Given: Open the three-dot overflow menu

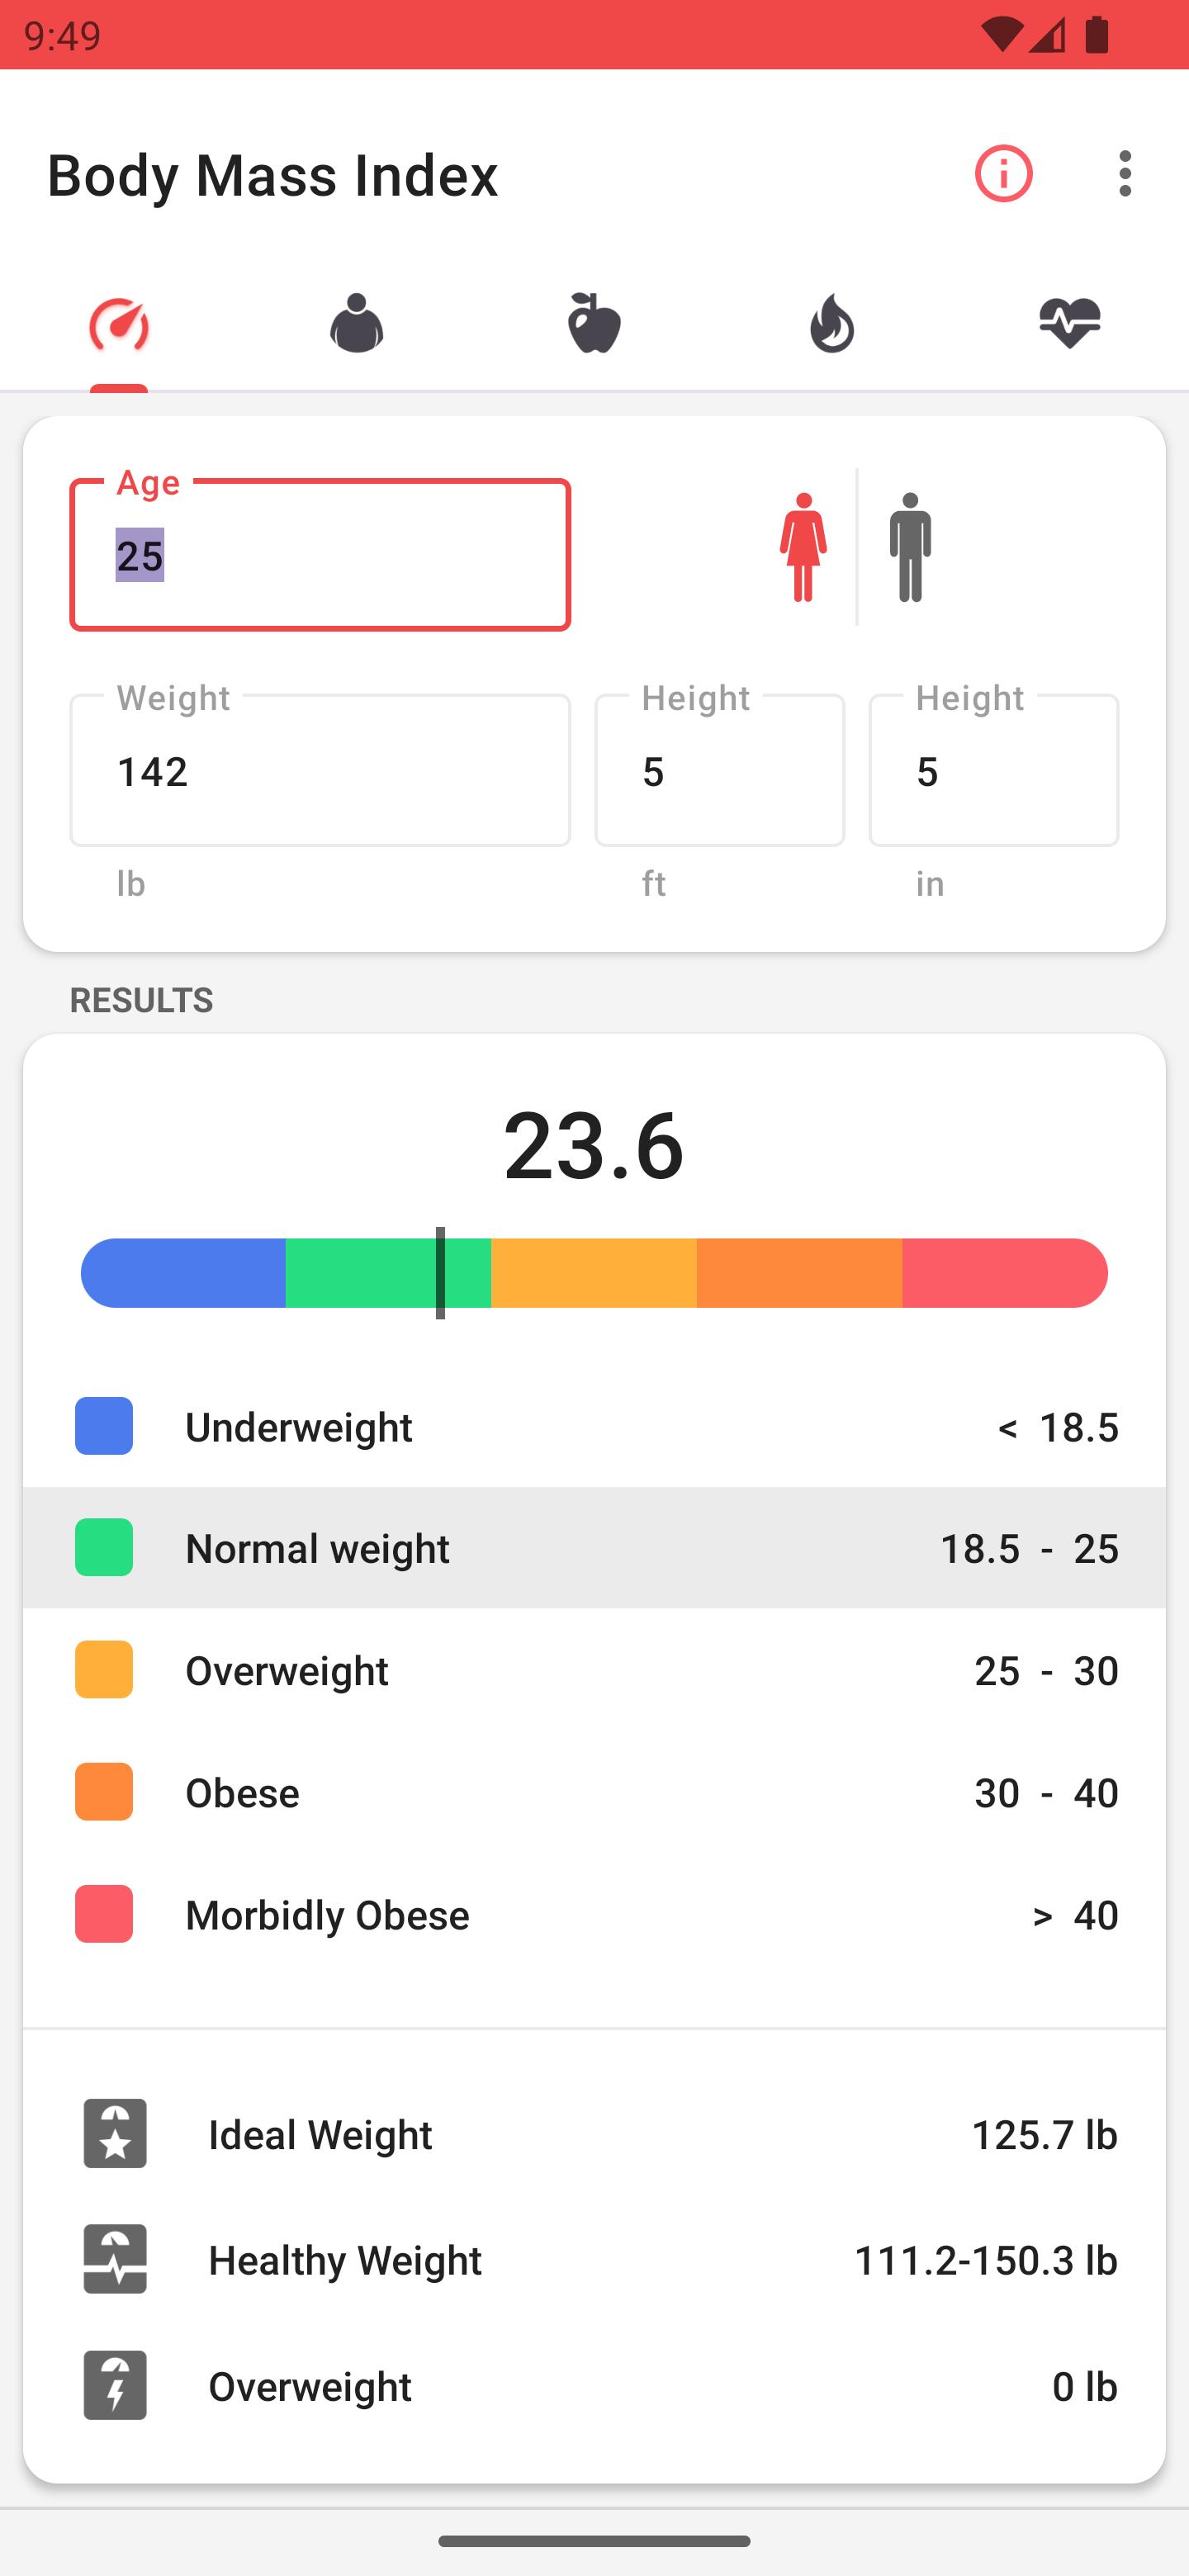Looking at the screenshot, I should [x=1125, y=174].
